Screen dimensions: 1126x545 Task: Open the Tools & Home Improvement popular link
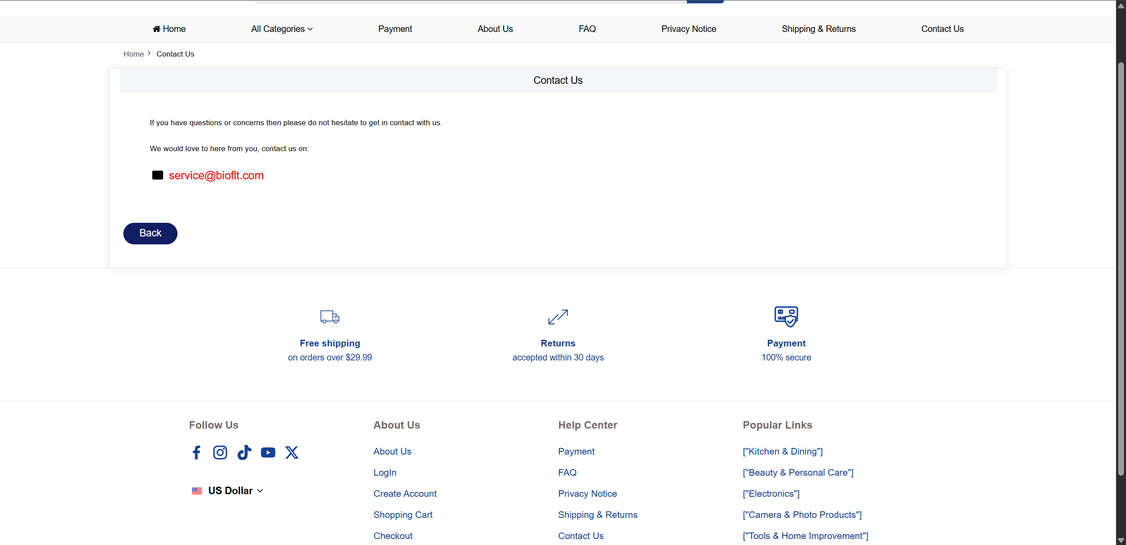coord(806,536)
